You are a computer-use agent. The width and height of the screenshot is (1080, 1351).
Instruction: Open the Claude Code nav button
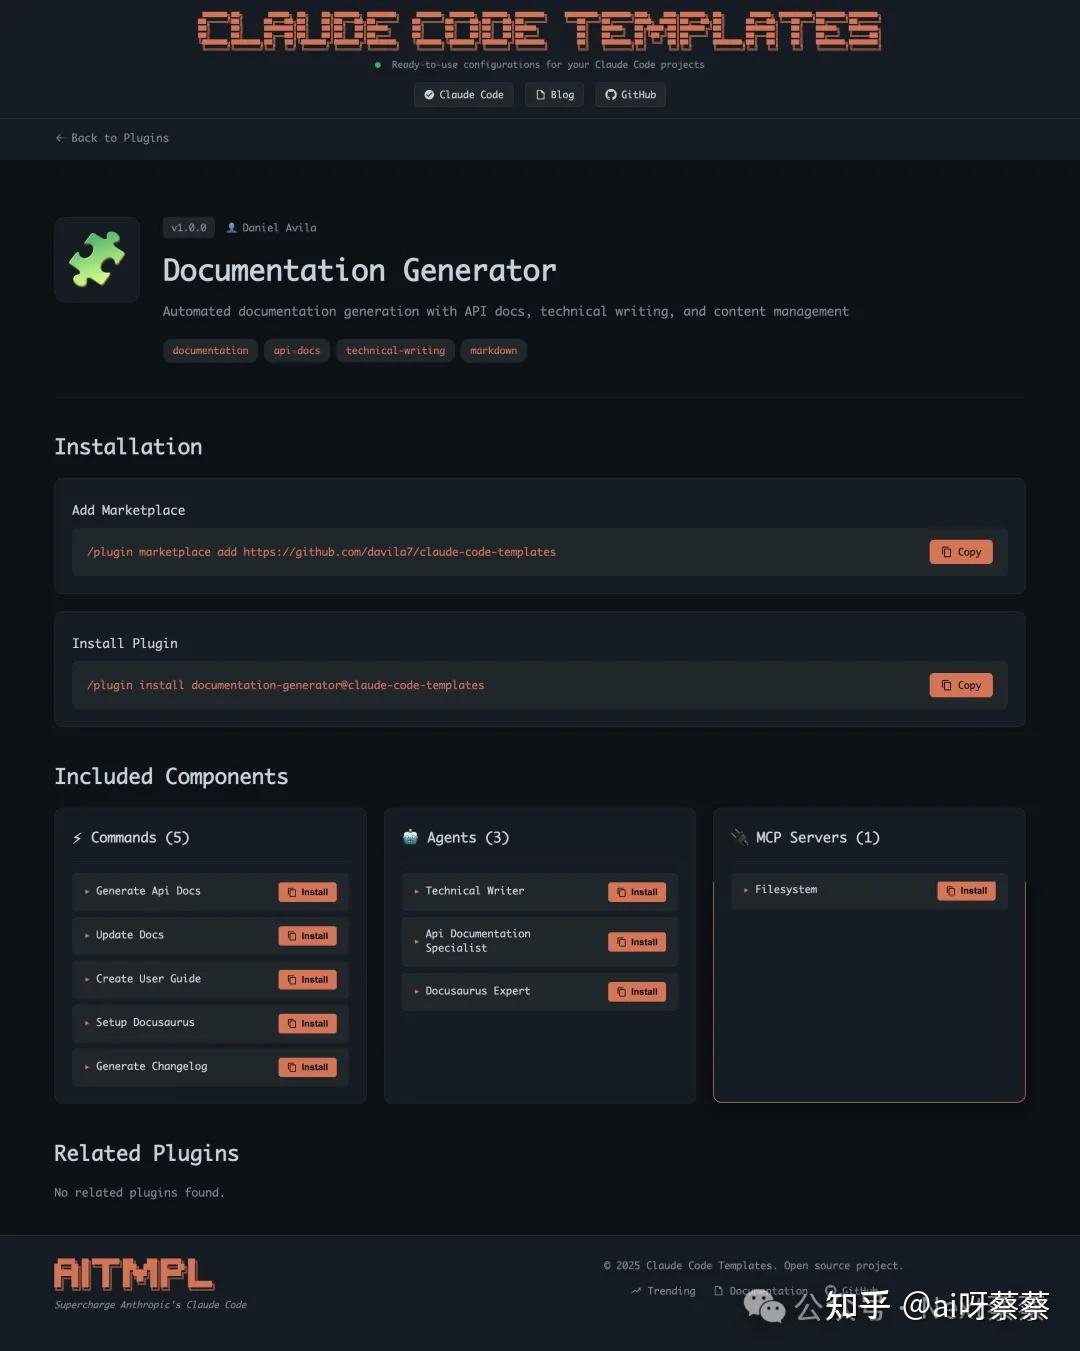tap(464, 95)
